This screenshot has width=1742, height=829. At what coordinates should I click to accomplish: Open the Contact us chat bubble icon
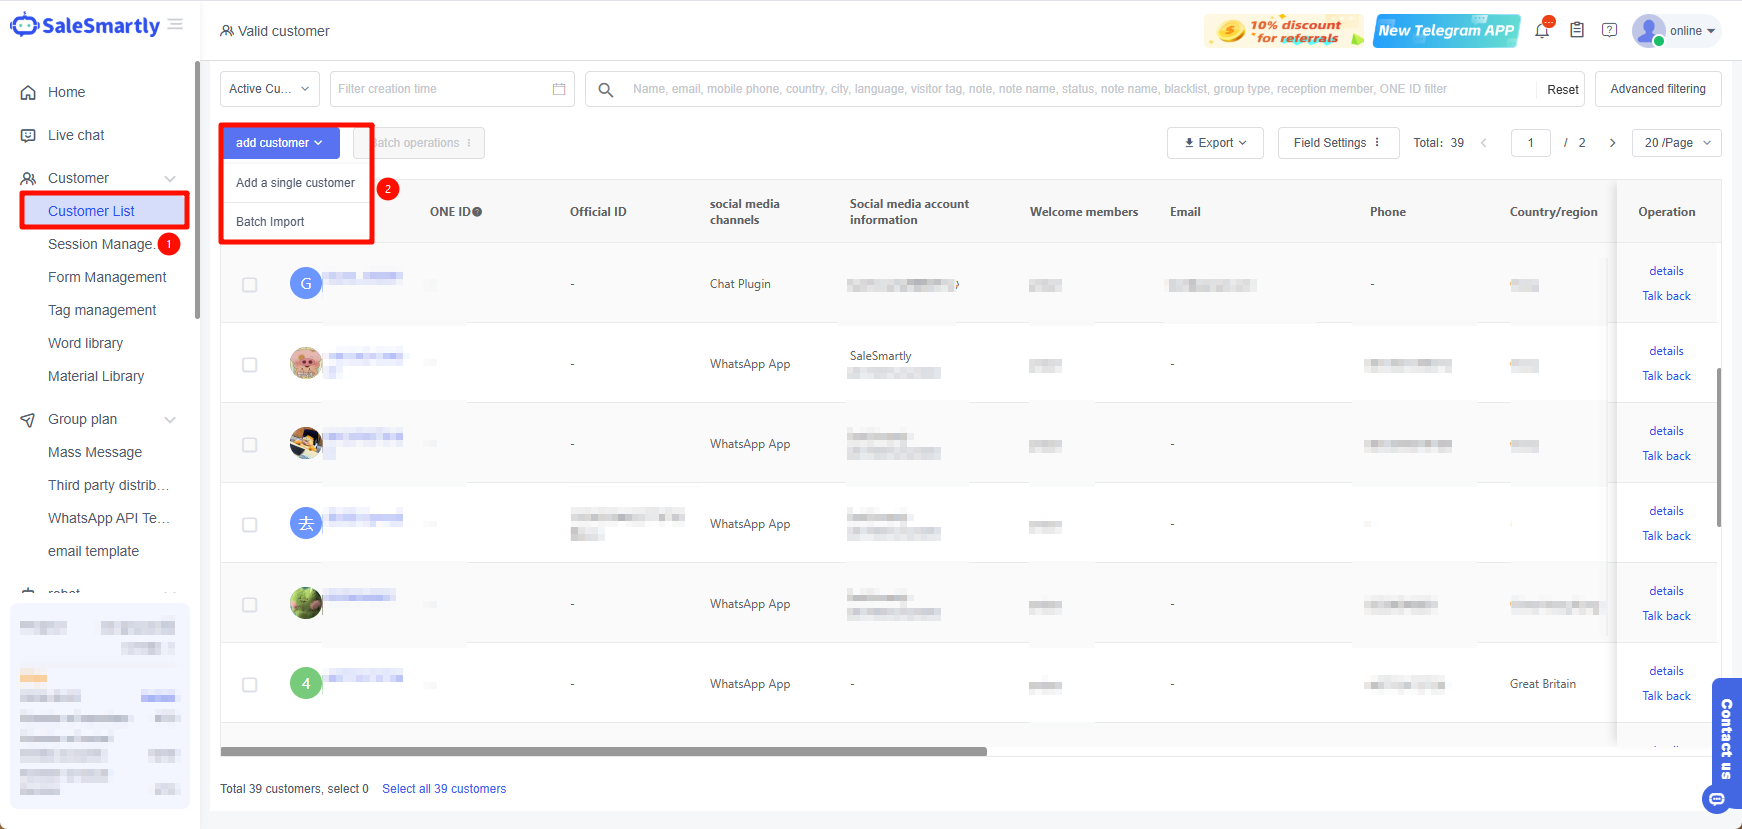pyautogui.click(x=1717, y=799)
